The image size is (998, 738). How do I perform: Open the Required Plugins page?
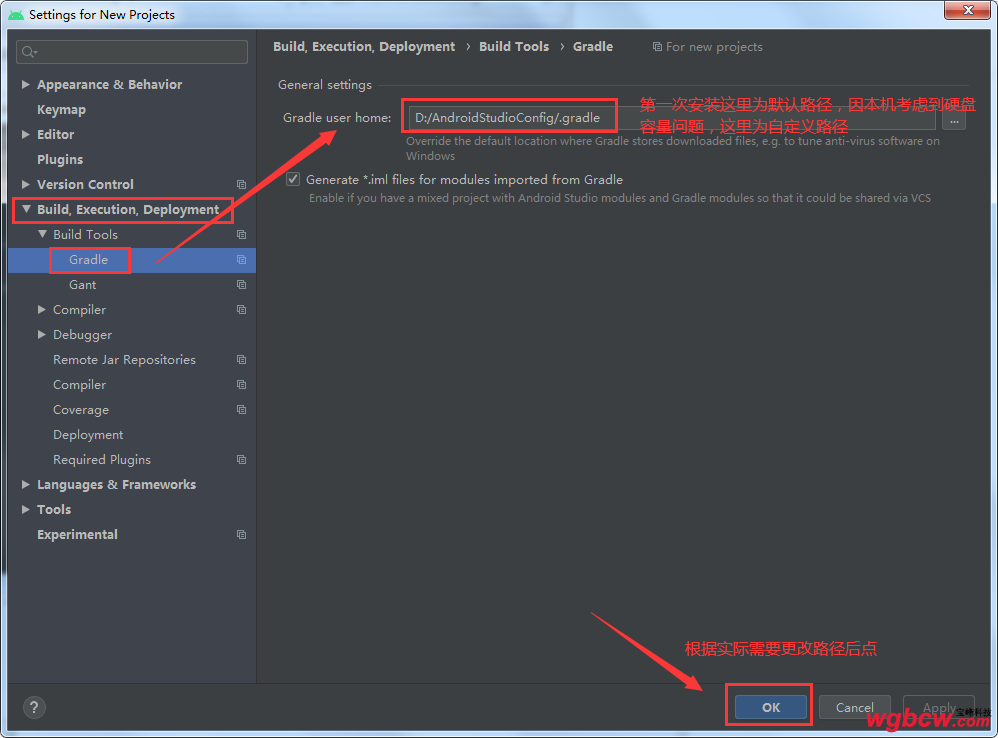(102, 459)
